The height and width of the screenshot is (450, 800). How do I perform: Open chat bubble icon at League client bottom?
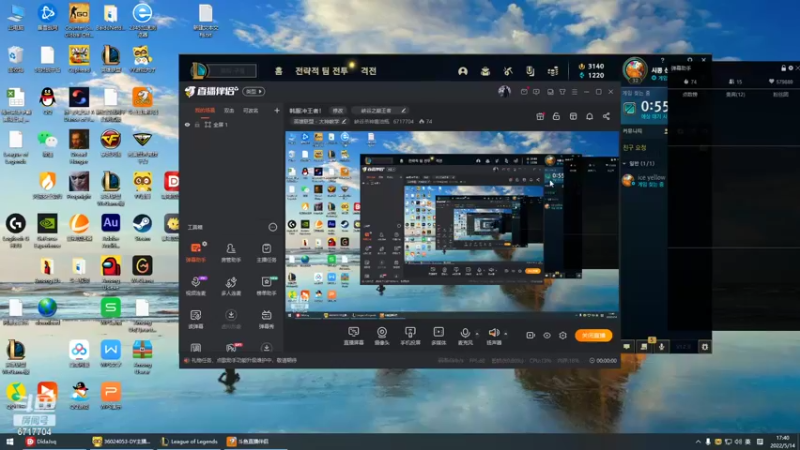pyautogui.click(x=627, y=346)
